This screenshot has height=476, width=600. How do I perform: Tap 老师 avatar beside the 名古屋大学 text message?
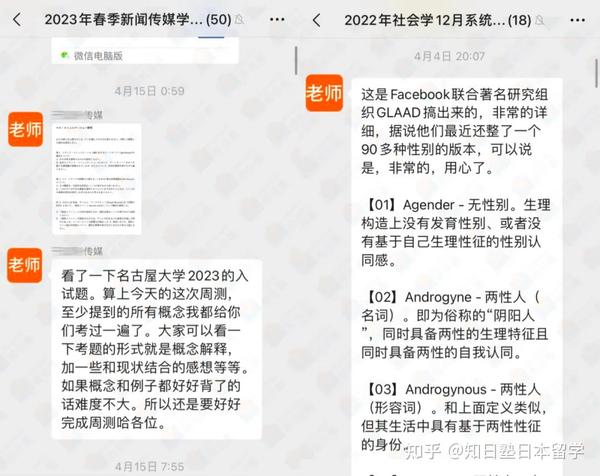(26, 264)
